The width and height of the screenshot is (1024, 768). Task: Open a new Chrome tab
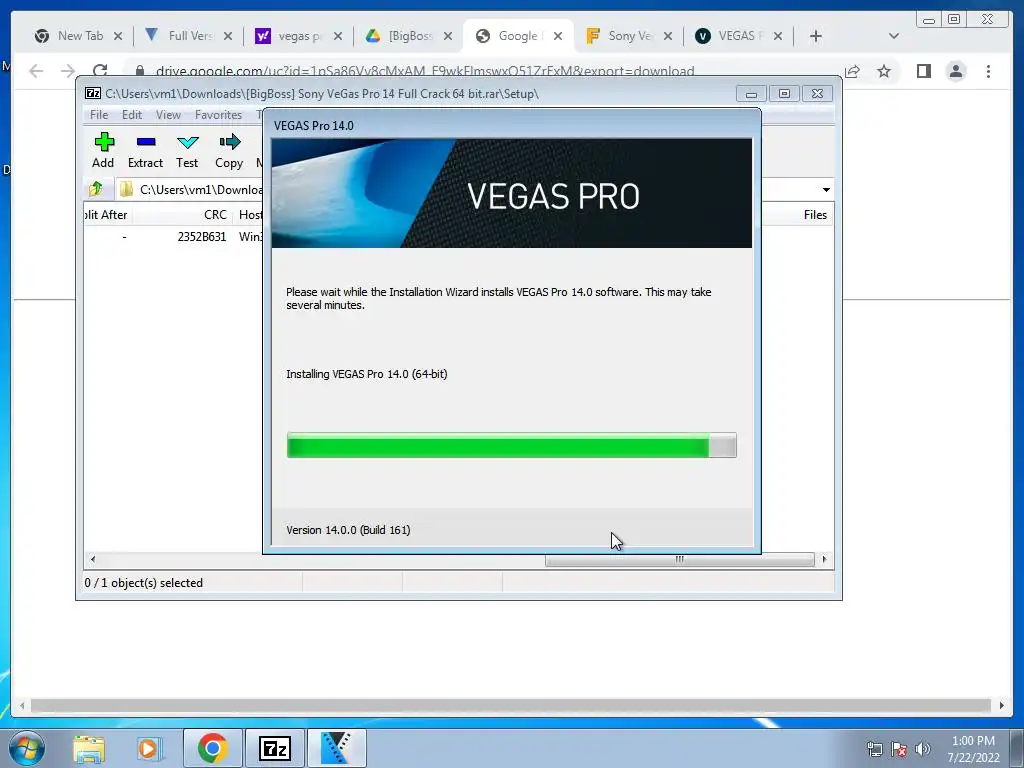coord(816,36)
